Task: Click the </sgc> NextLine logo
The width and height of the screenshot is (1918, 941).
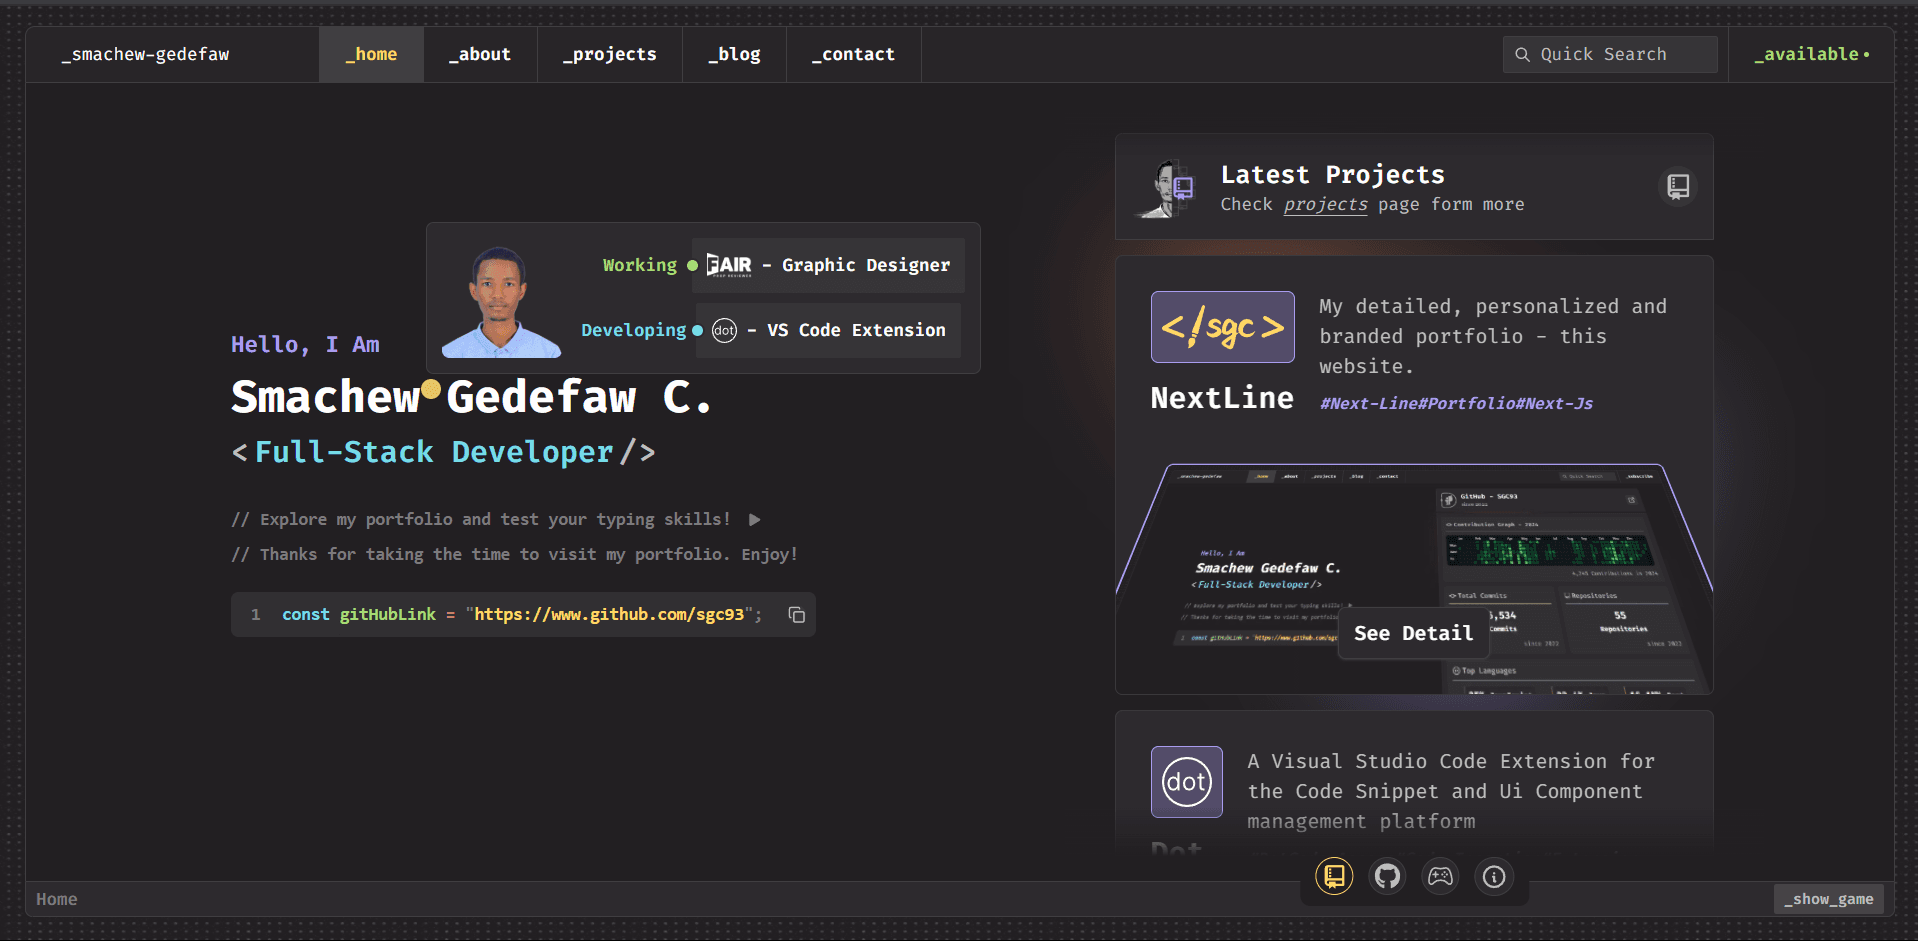Action: (1222, 327)
